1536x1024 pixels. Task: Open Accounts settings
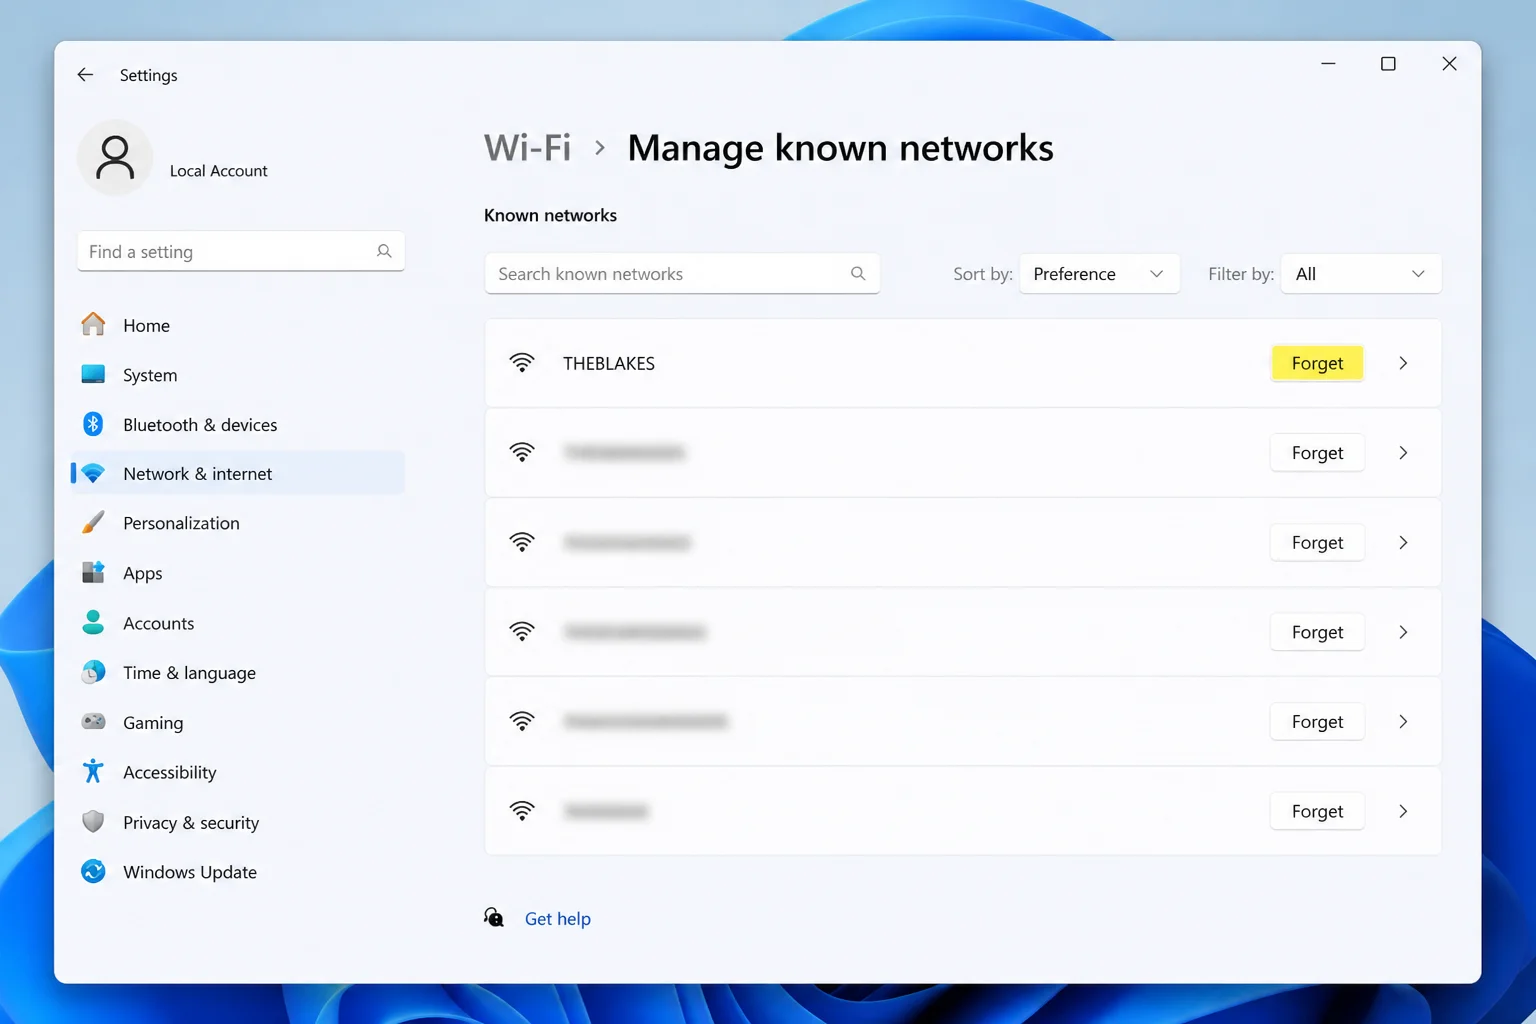238,623
